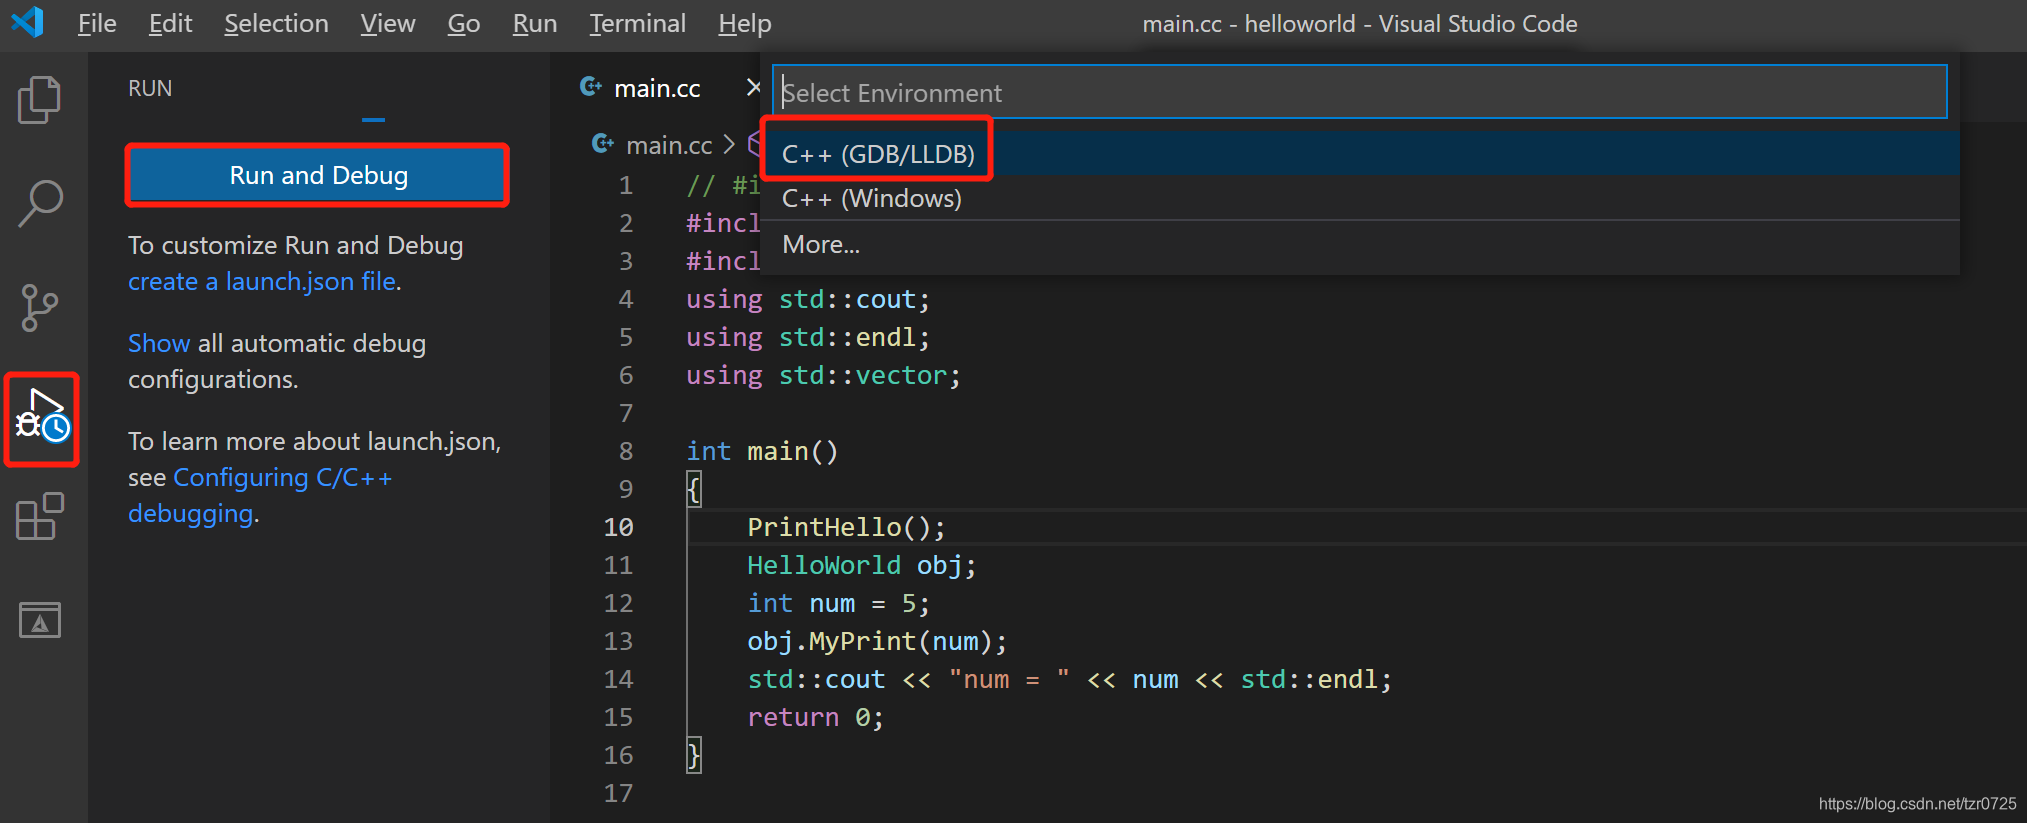
Task: Choose C++ (Windows) environment
Action: pyautogui.click(x=1360, y=198)
